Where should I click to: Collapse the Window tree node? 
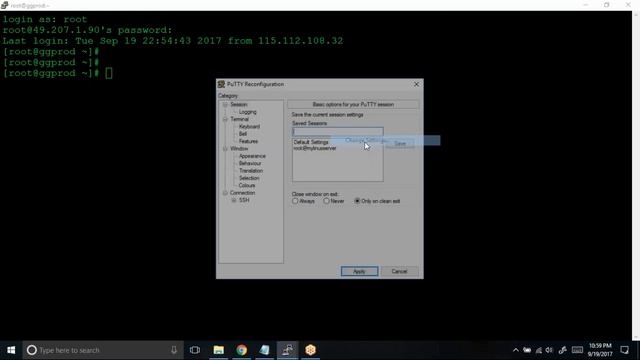[225, 149]
